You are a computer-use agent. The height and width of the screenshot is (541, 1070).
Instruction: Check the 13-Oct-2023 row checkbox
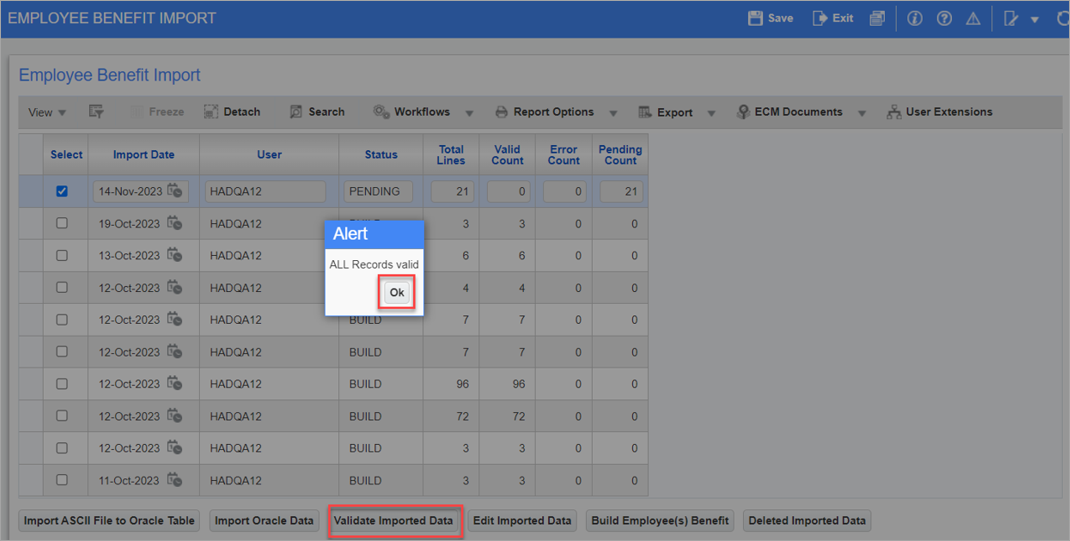click(x=61, y=255)
